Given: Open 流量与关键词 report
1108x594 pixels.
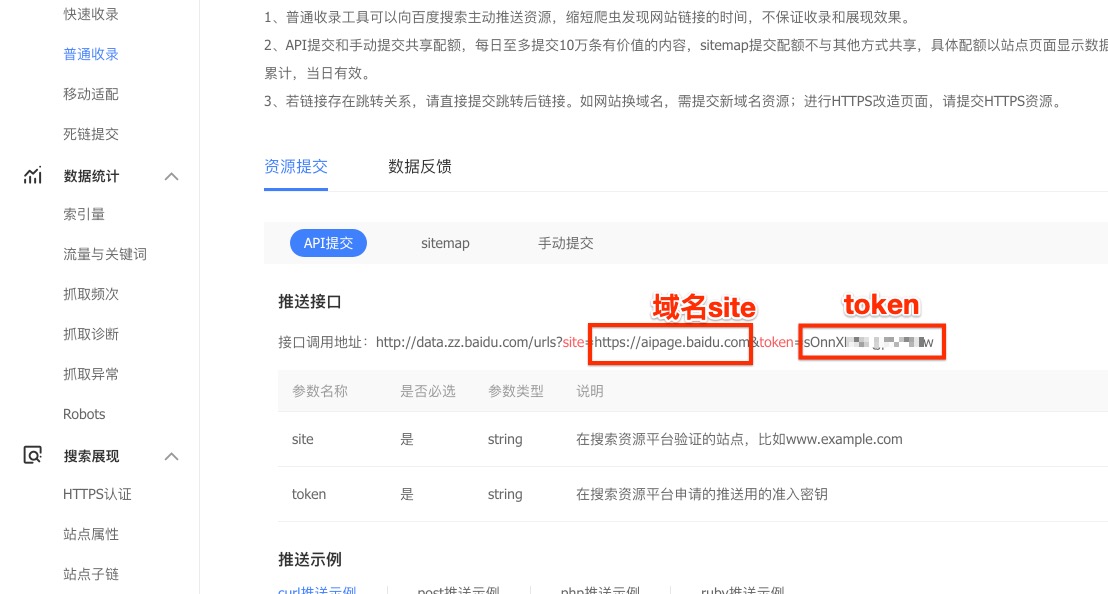Looking at the screenshot, I should pyautogui.click(x=105, y=254).
